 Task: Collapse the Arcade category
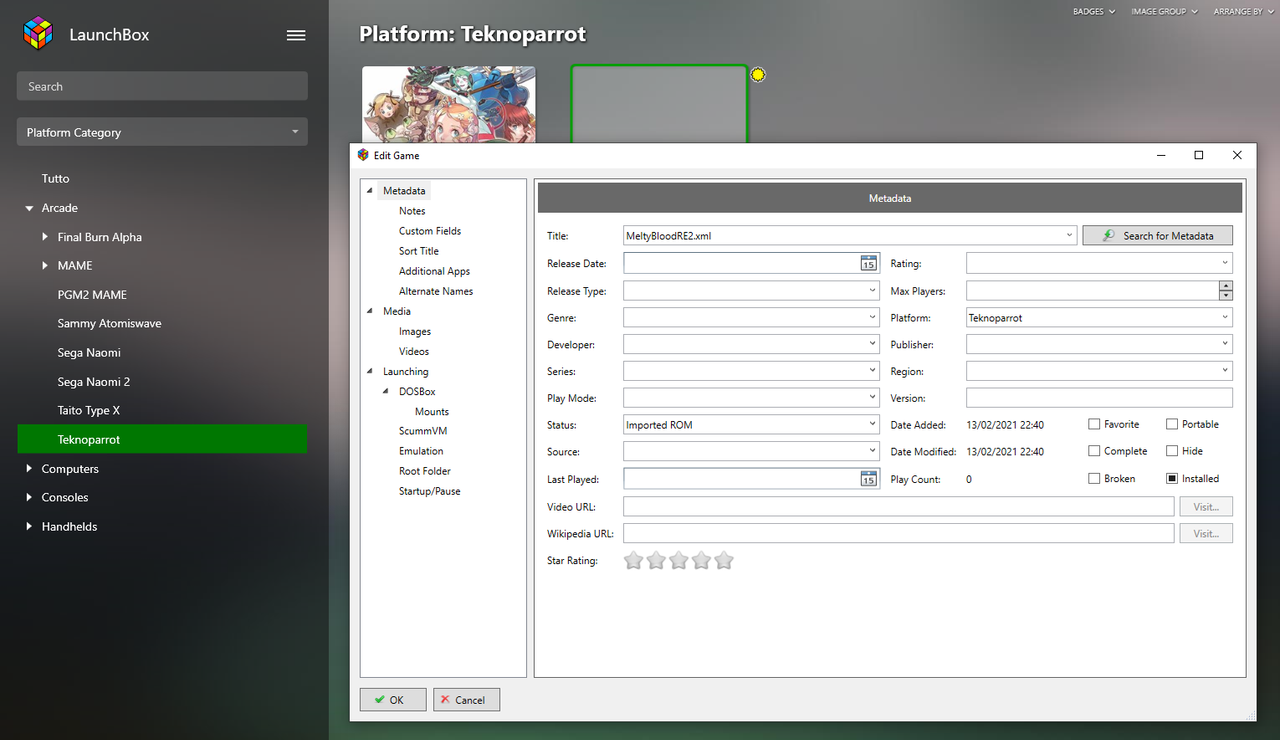[x=29, y=208]
